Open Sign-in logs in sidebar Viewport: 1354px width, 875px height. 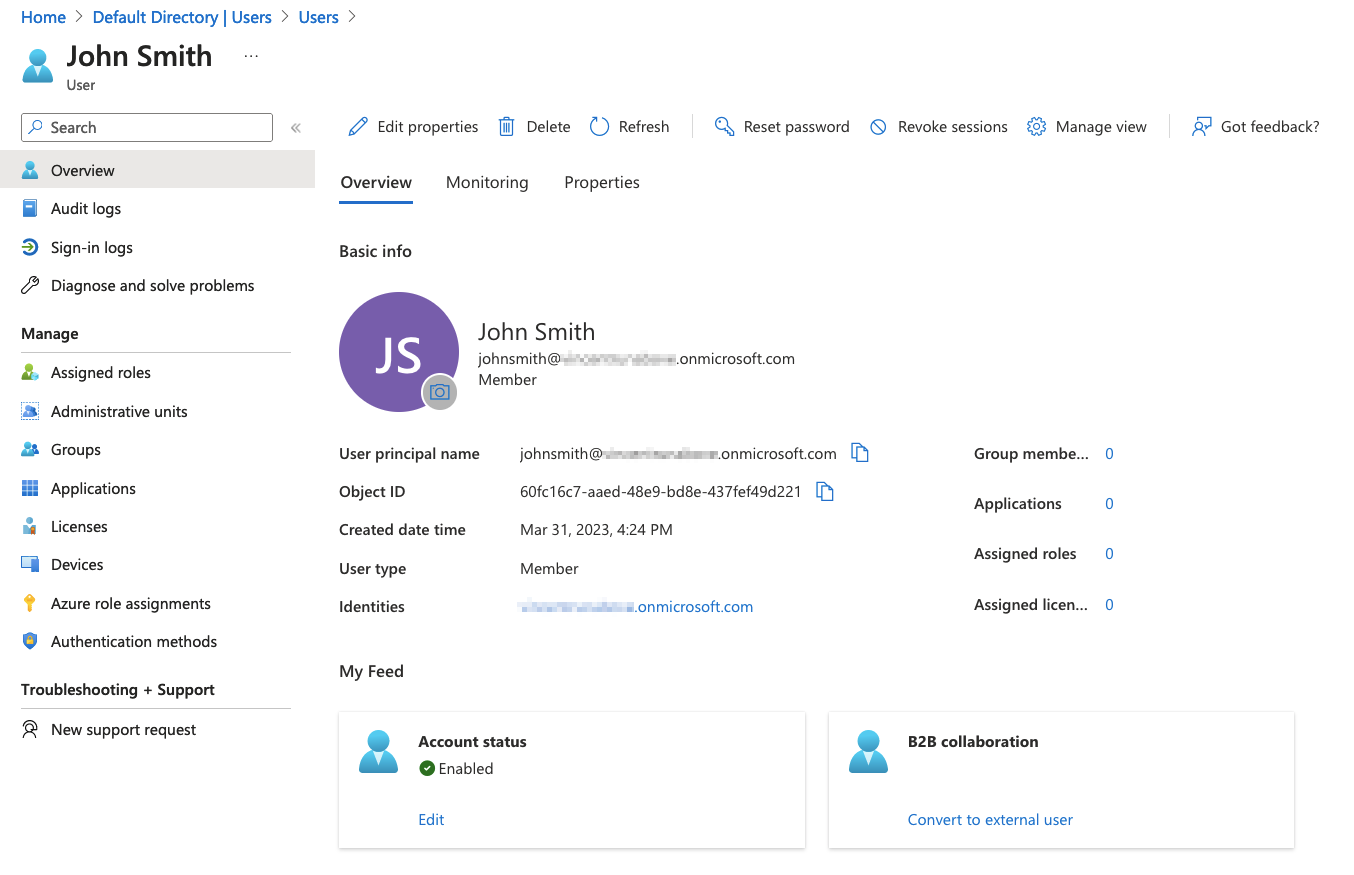coord(91,247)
